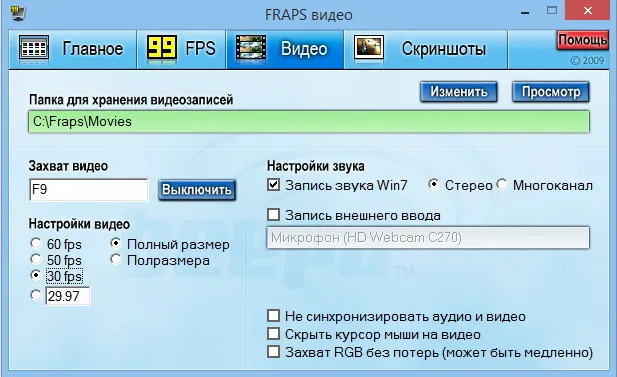This screenshot has height=377, width=617.
Task: Click the red Помощь button
Action: click(582, 40)
